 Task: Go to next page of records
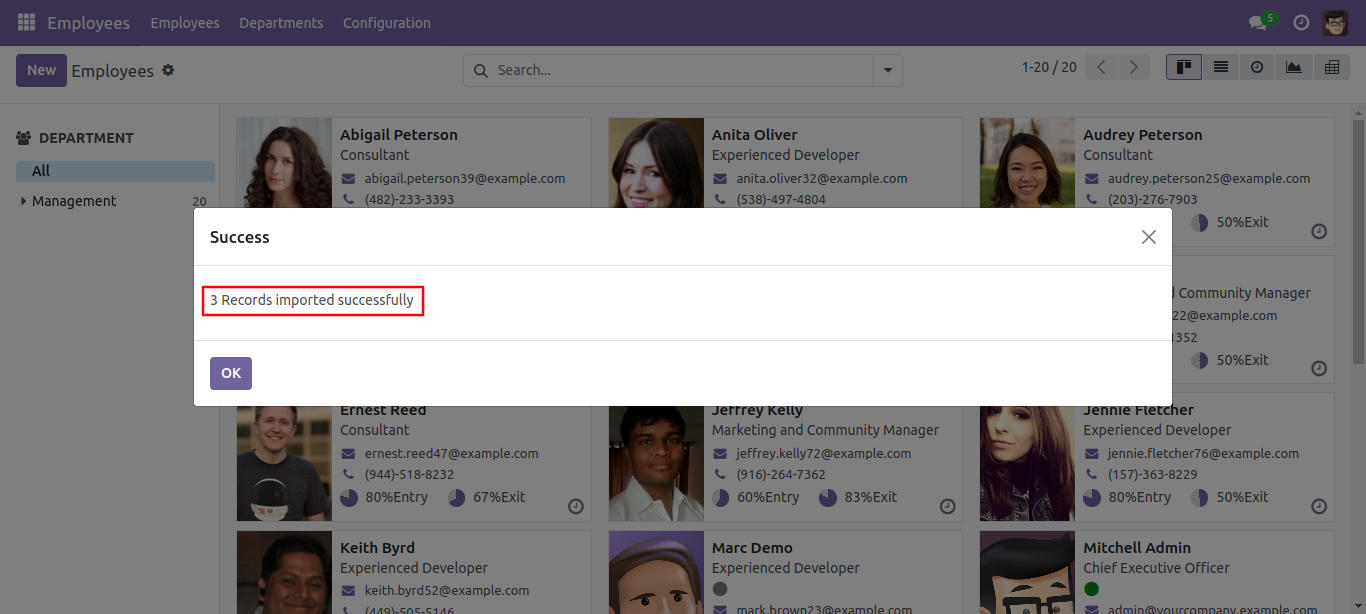pos(1133,67)
